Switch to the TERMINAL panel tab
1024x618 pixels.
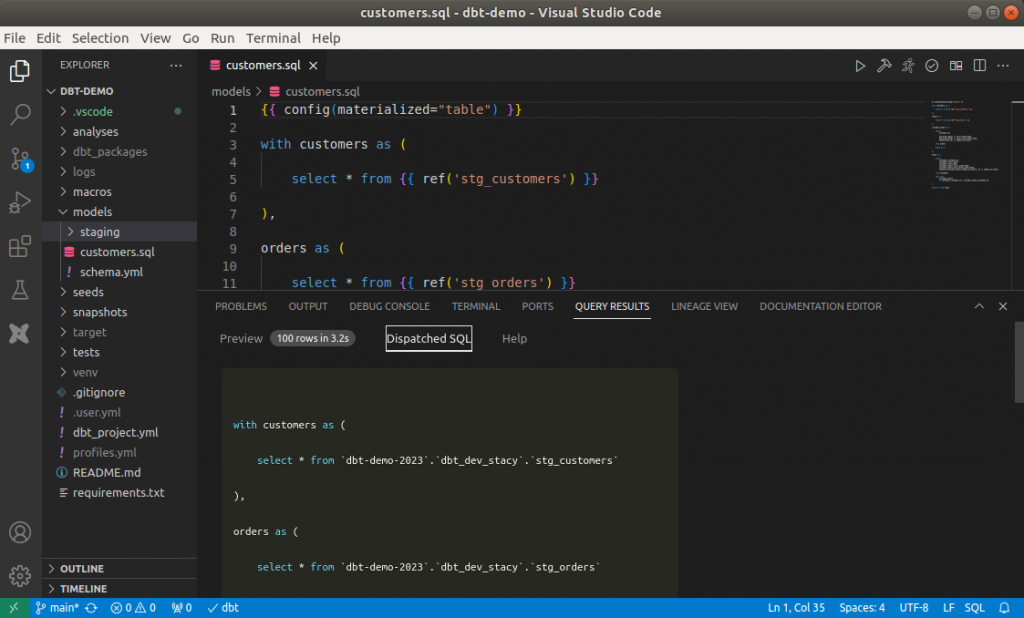point(475,306)
